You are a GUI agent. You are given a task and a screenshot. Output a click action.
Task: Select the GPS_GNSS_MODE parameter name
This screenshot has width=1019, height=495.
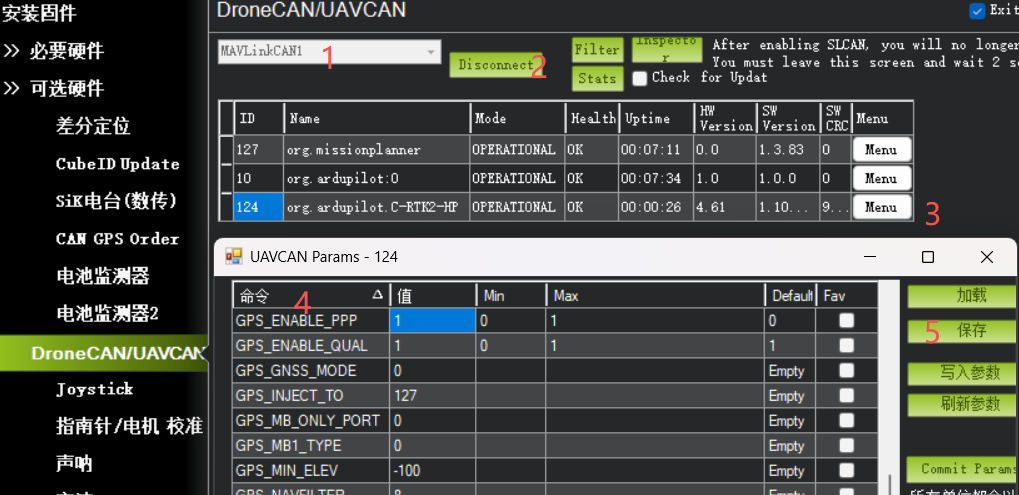[311, 371]
